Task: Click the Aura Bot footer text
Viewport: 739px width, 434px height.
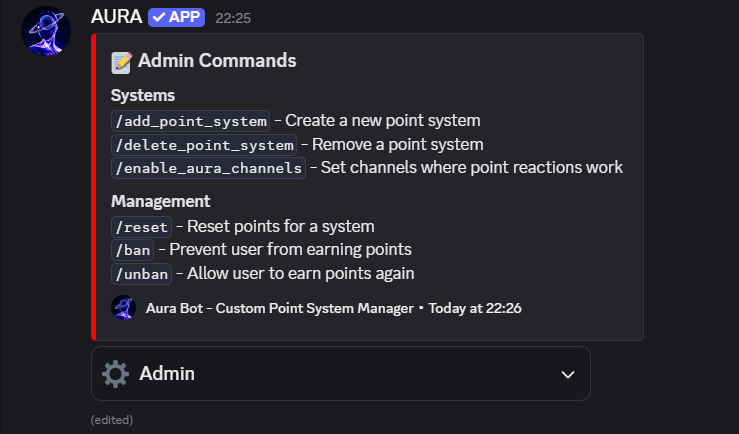Action: tap(279, 308)
